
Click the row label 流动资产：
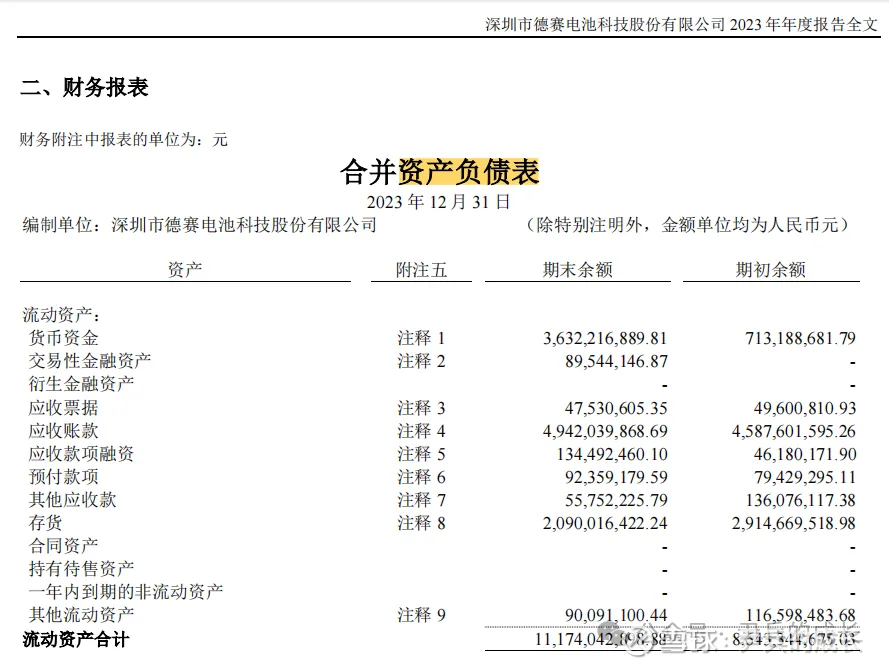coord(62,314)
